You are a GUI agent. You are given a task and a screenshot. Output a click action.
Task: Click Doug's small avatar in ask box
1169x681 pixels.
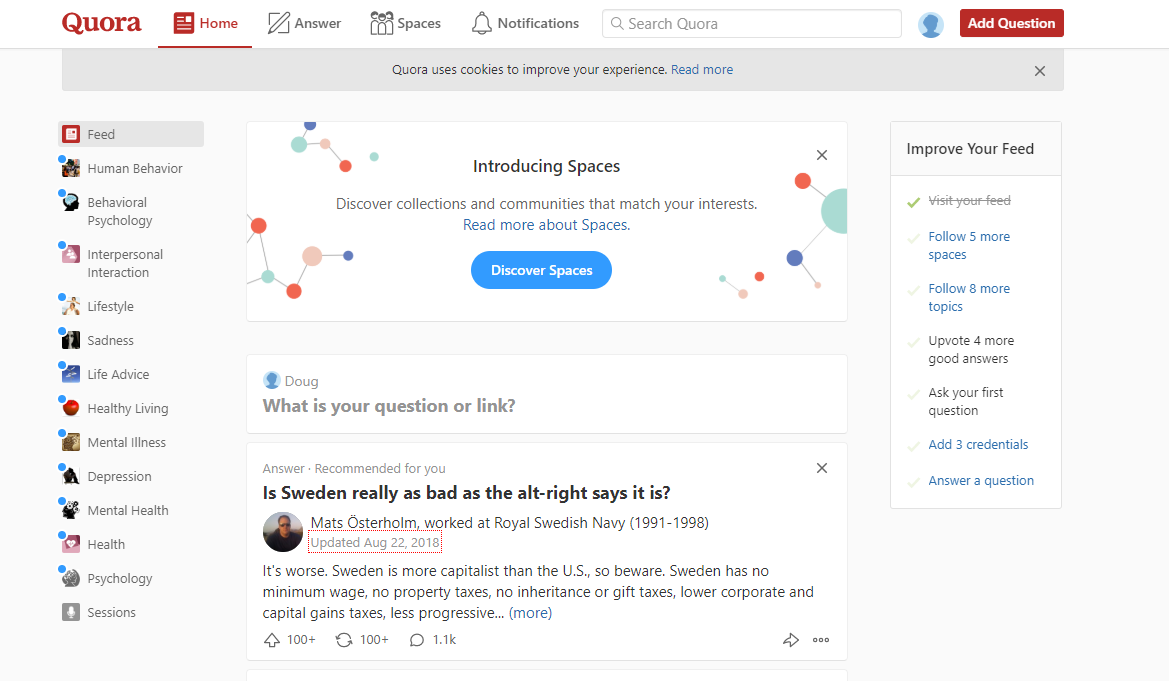tap(271, 380)
